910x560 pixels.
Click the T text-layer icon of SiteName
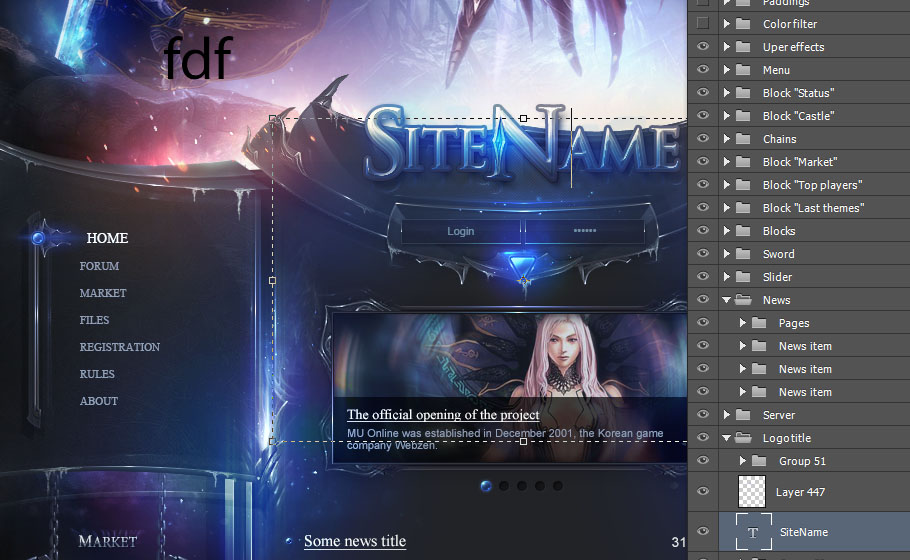[x=753, y=532]
